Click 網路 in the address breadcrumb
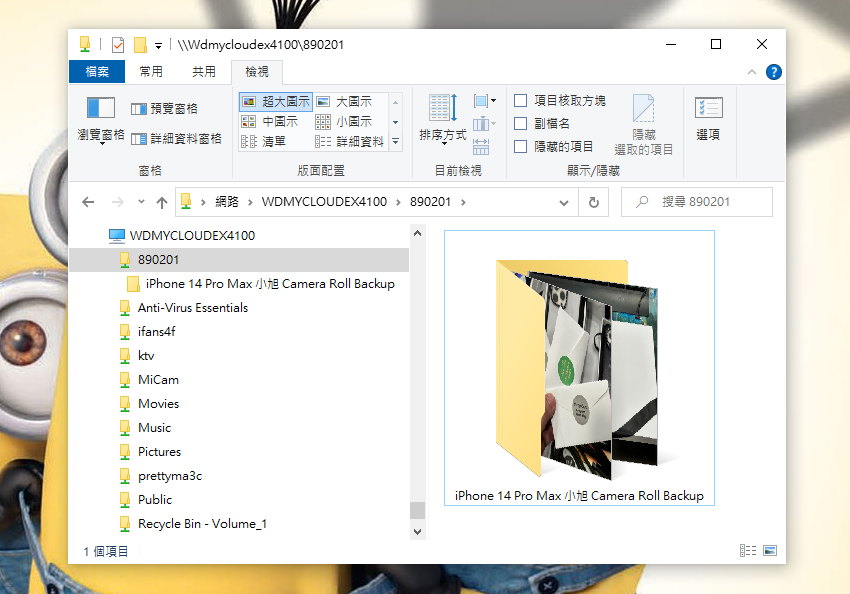This screenshot has width=850, height=594. (227, 202)
